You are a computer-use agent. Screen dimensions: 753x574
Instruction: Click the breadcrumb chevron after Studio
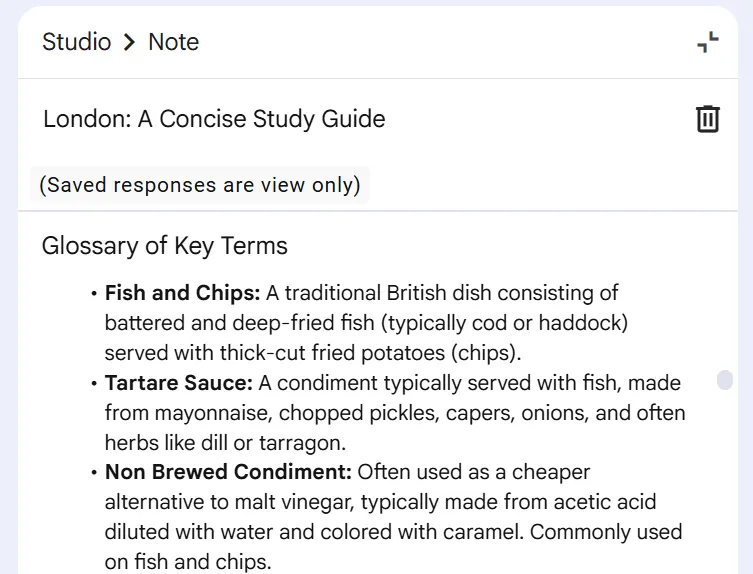pyautogui.click(x=129, y=43)
